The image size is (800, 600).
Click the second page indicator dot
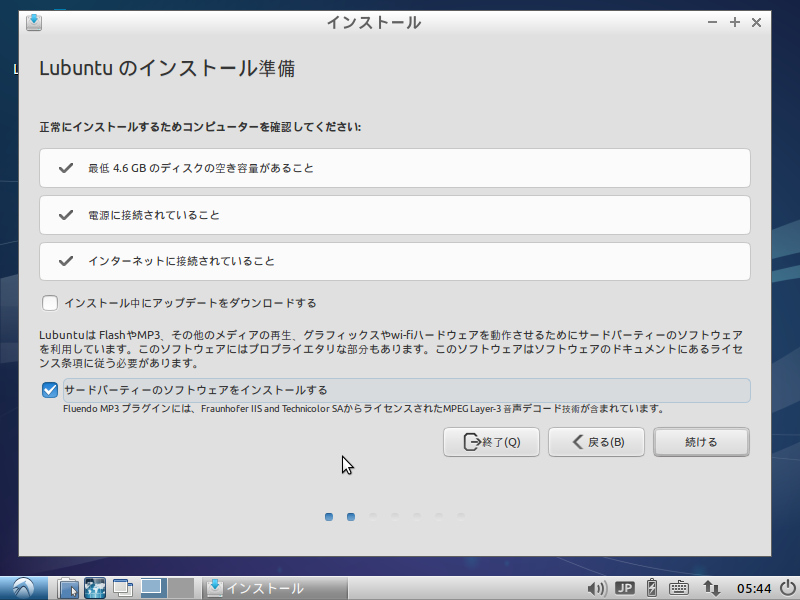pyautogui.click(x=351, y=517)
